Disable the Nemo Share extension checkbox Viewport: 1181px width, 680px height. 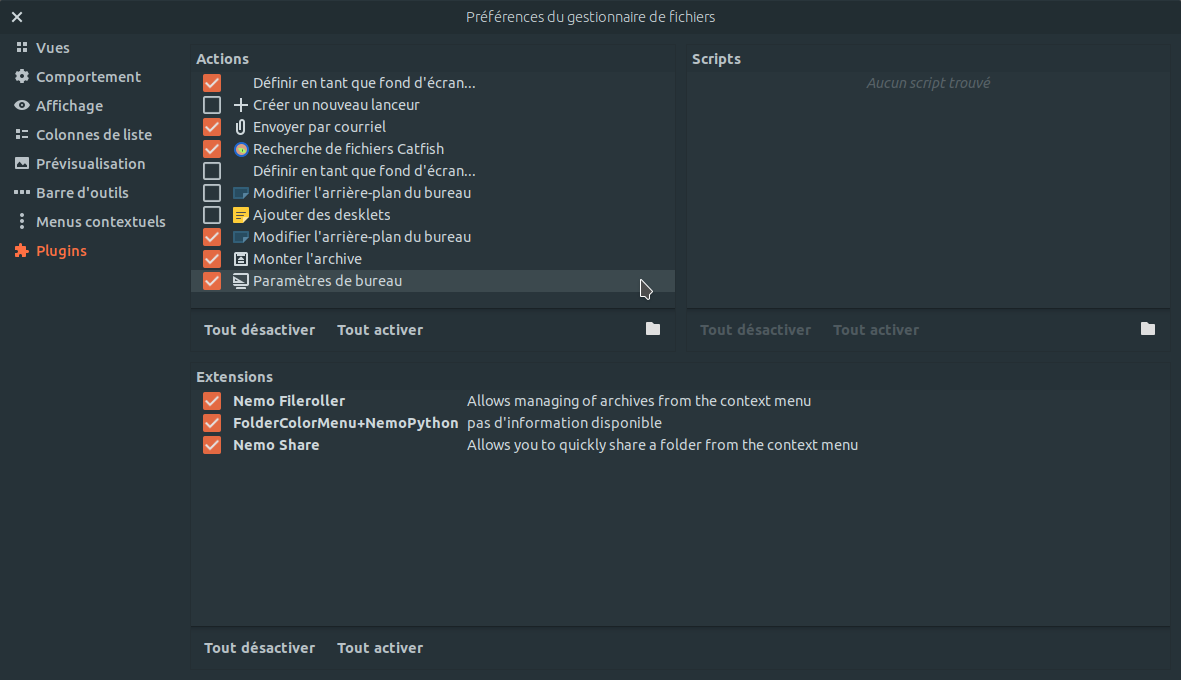coord(212,445)
